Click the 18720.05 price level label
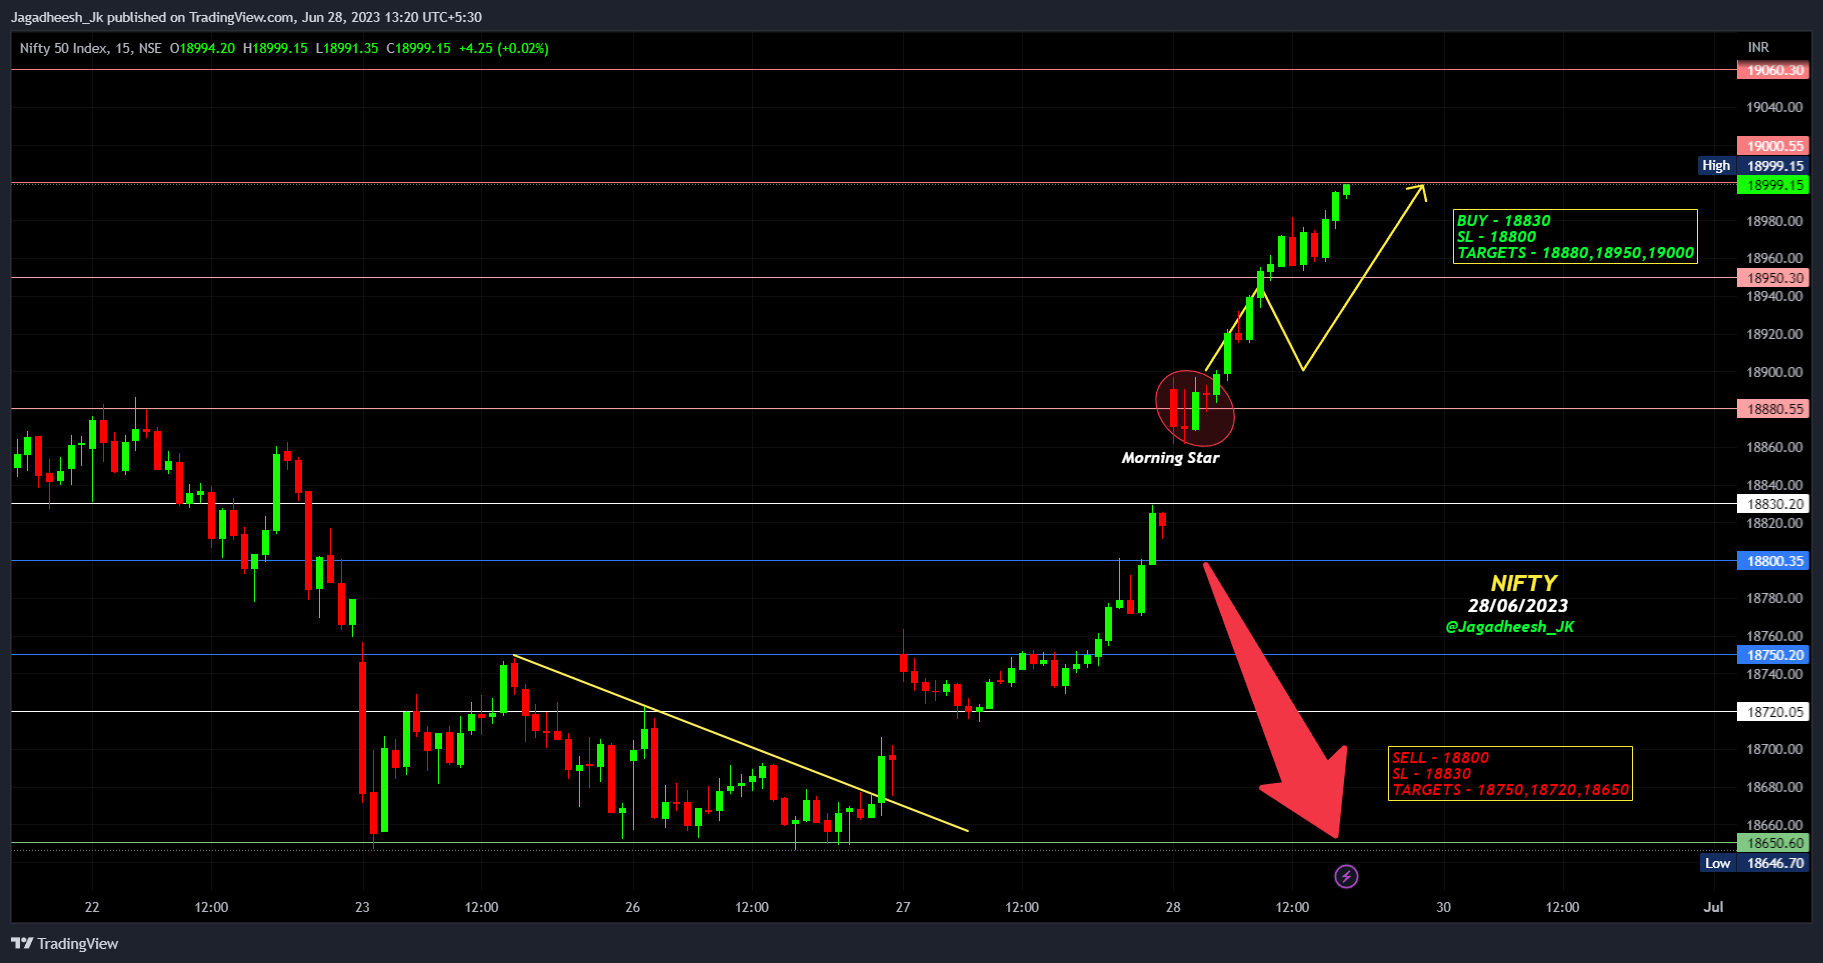The height and width of the screenshot is (963, 1823). (x=1773, y=712)
